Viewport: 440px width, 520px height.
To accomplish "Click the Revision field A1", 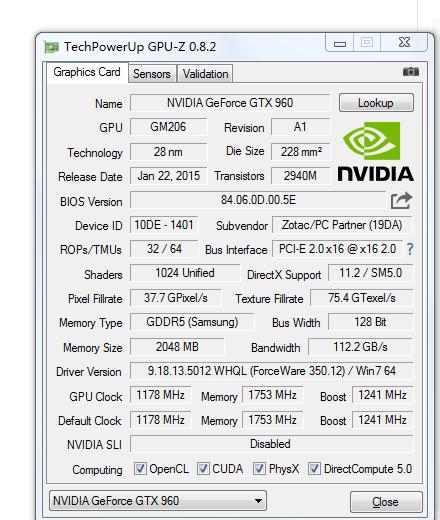I will (300, 127).
